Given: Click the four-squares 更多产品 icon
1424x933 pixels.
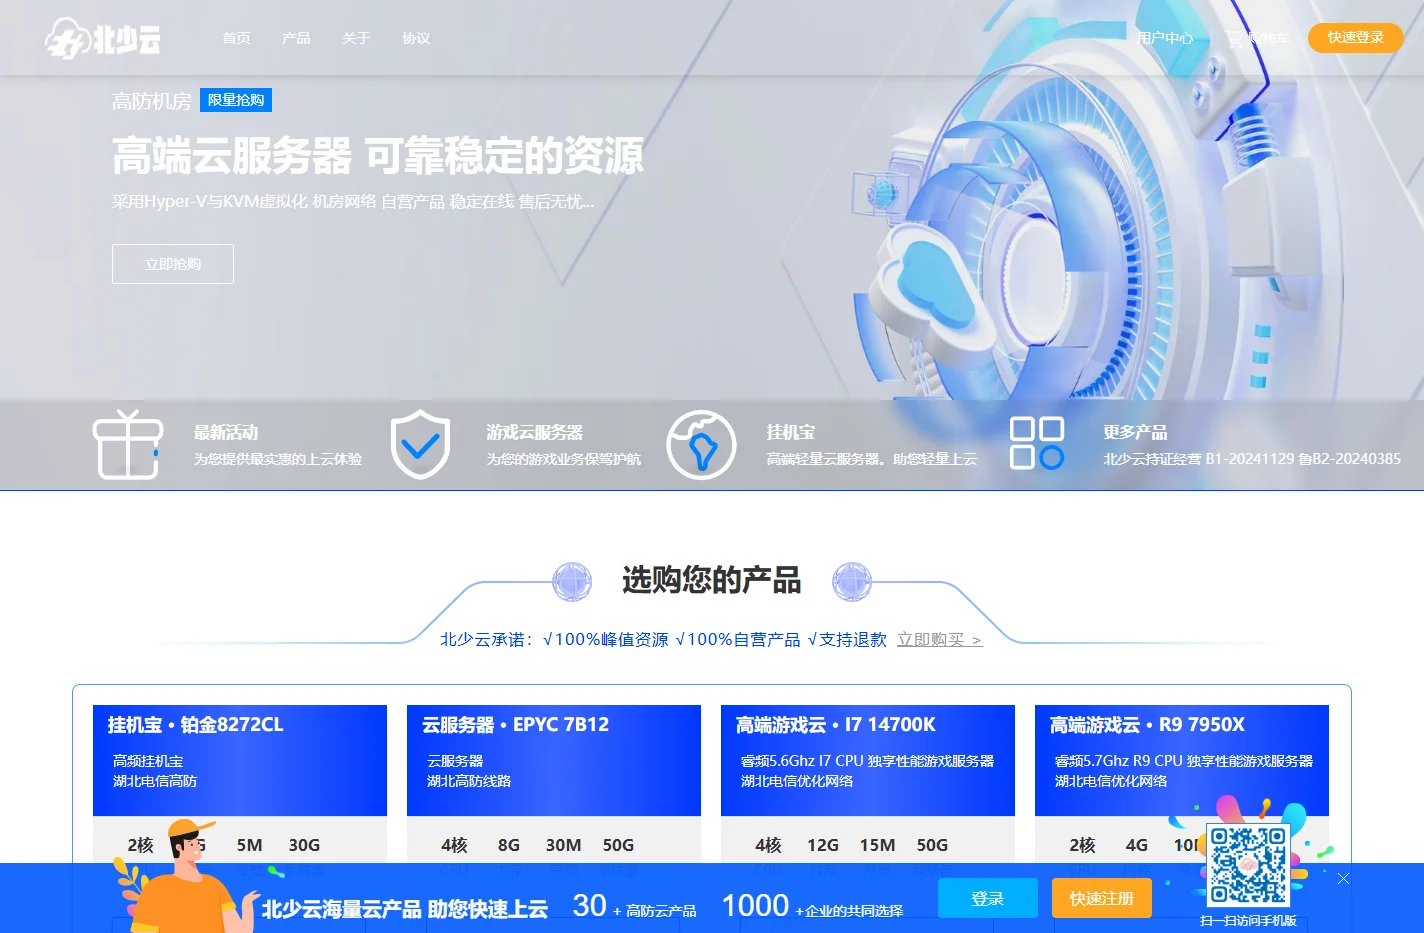Looking at the screenshot, I should click(x=1037, y=443).
